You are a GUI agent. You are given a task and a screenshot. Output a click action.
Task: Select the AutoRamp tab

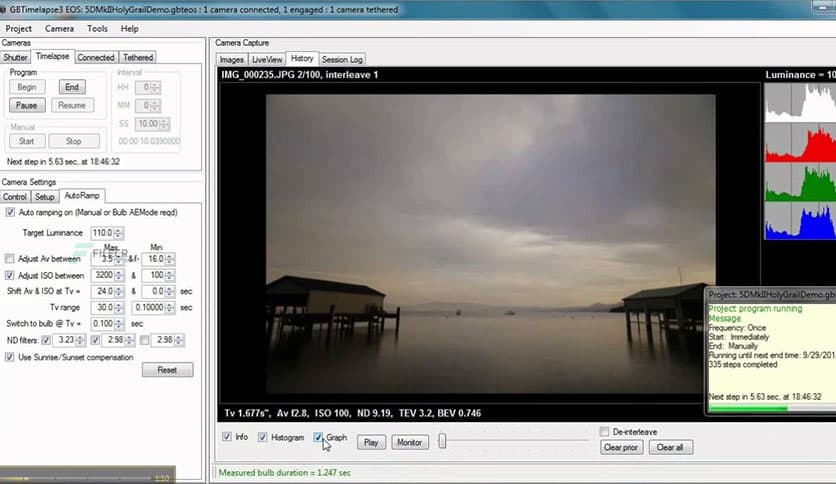pyautogui.click(x=82, y=196)
